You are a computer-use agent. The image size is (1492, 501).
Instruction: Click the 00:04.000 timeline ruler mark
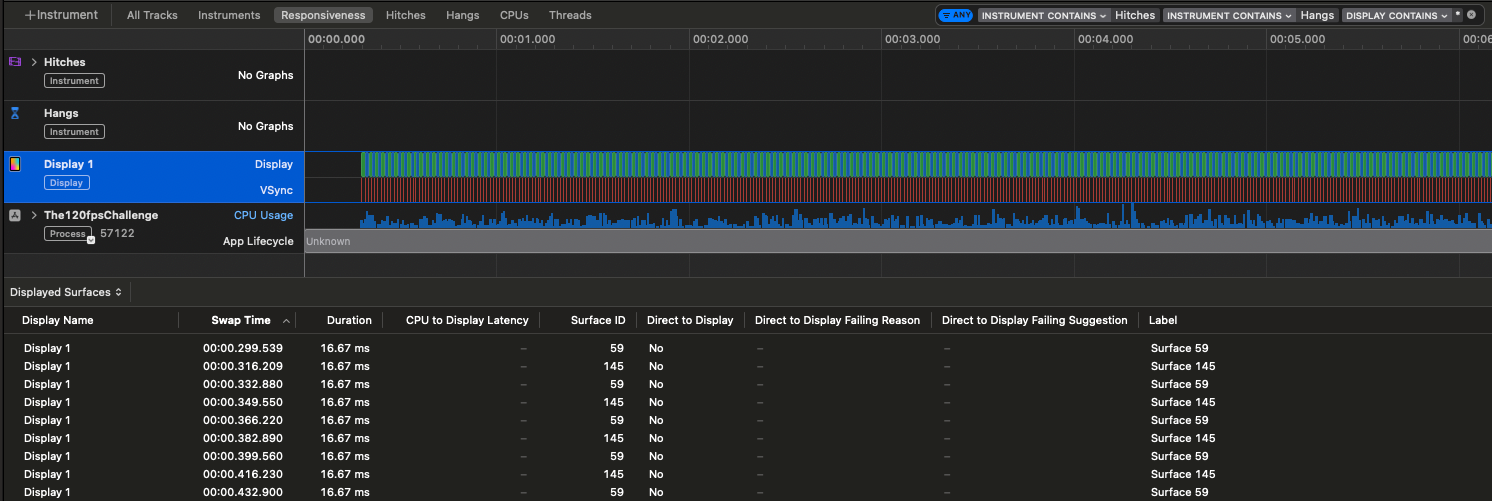1105,39
